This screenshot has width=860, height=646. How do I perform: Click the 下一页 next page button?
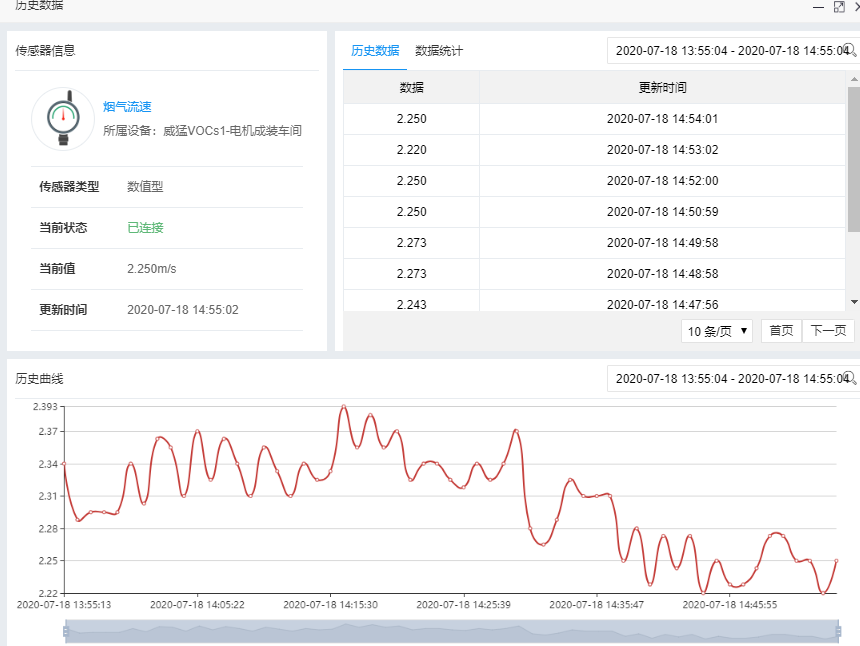tap(829, 330)
